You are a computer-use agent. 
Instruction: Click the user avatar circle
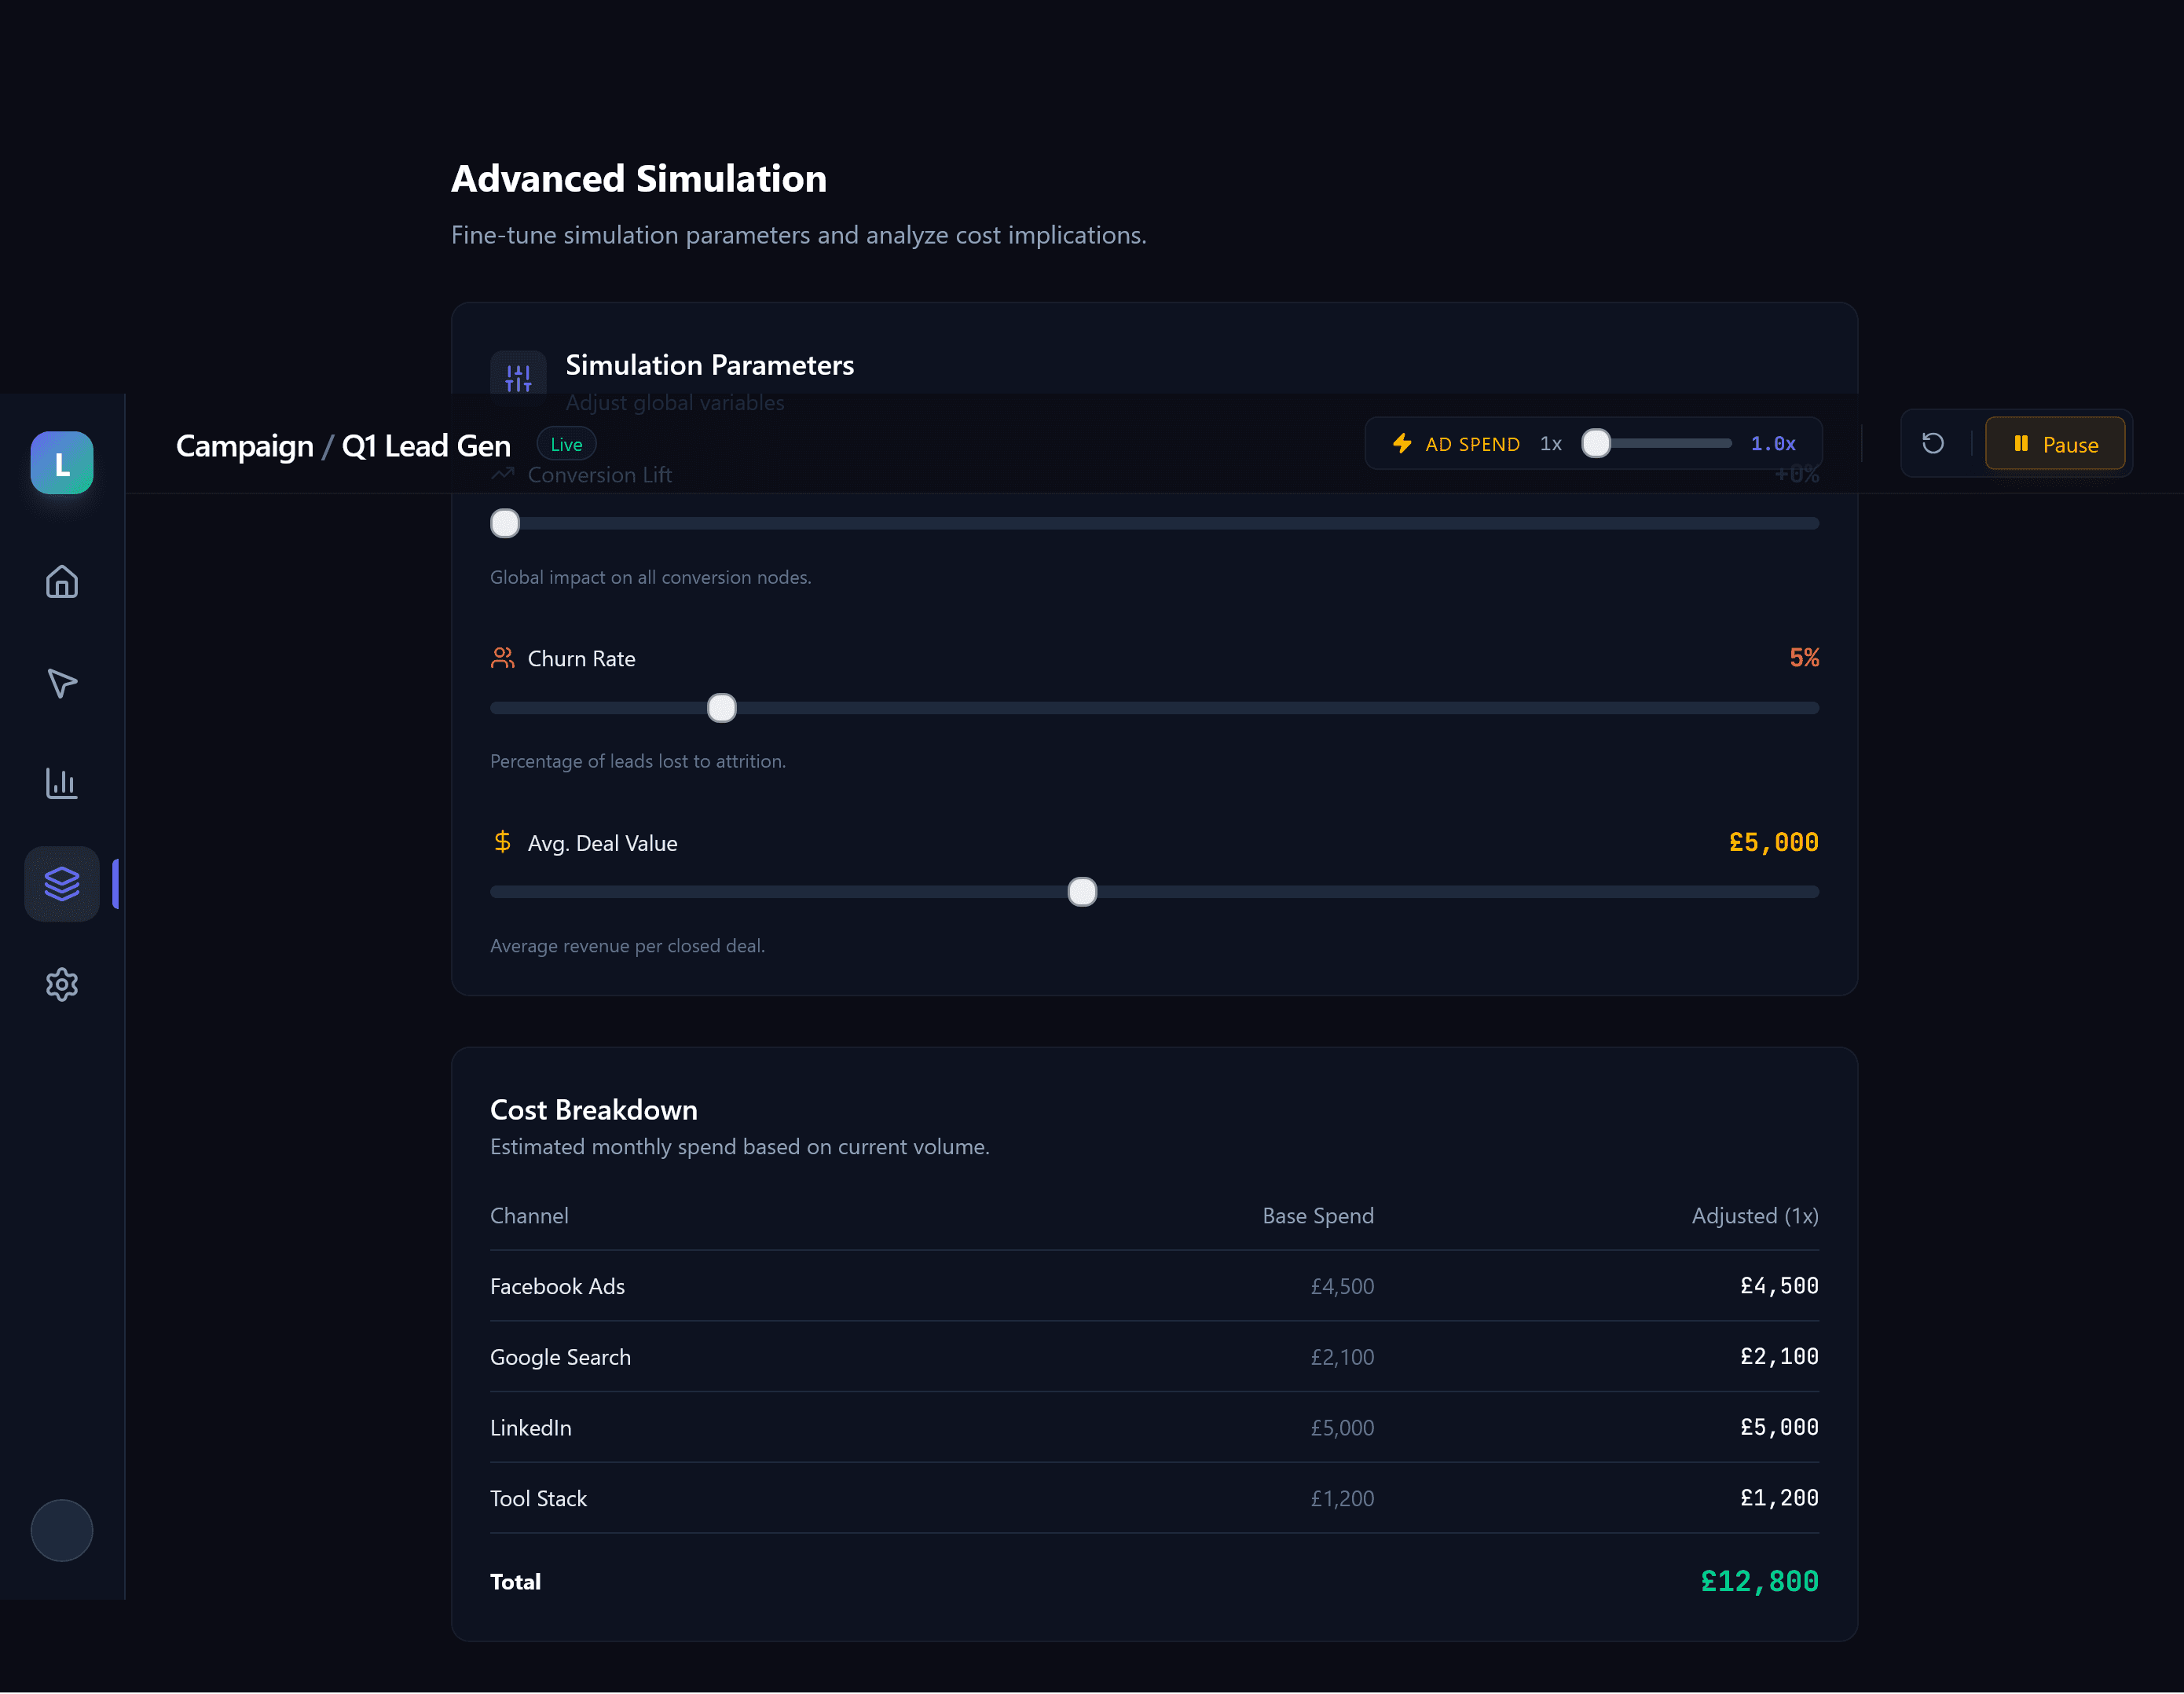62,1530
